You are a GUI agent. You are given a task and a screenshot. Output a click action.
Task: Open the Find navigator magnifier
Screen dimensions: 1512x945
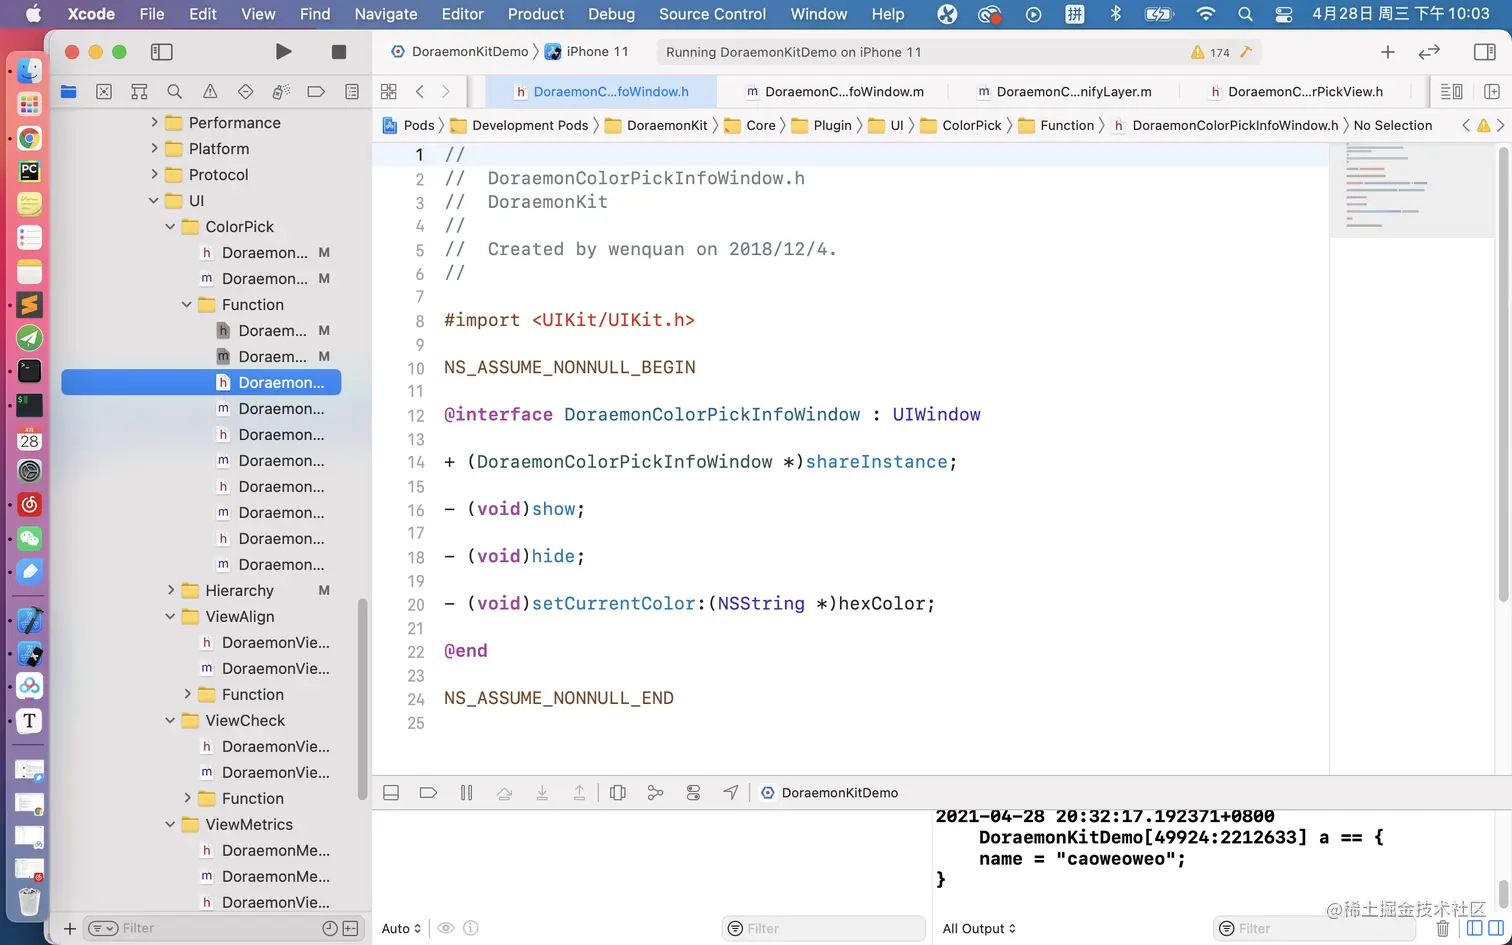pyautogui.click(x=175, y=91)
